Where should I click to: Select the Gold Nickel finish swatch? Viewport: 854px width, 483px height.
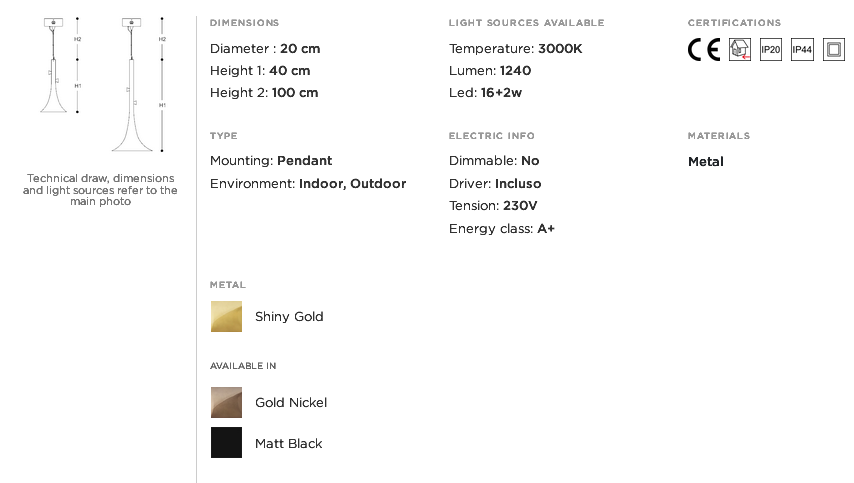coord(227,402)
